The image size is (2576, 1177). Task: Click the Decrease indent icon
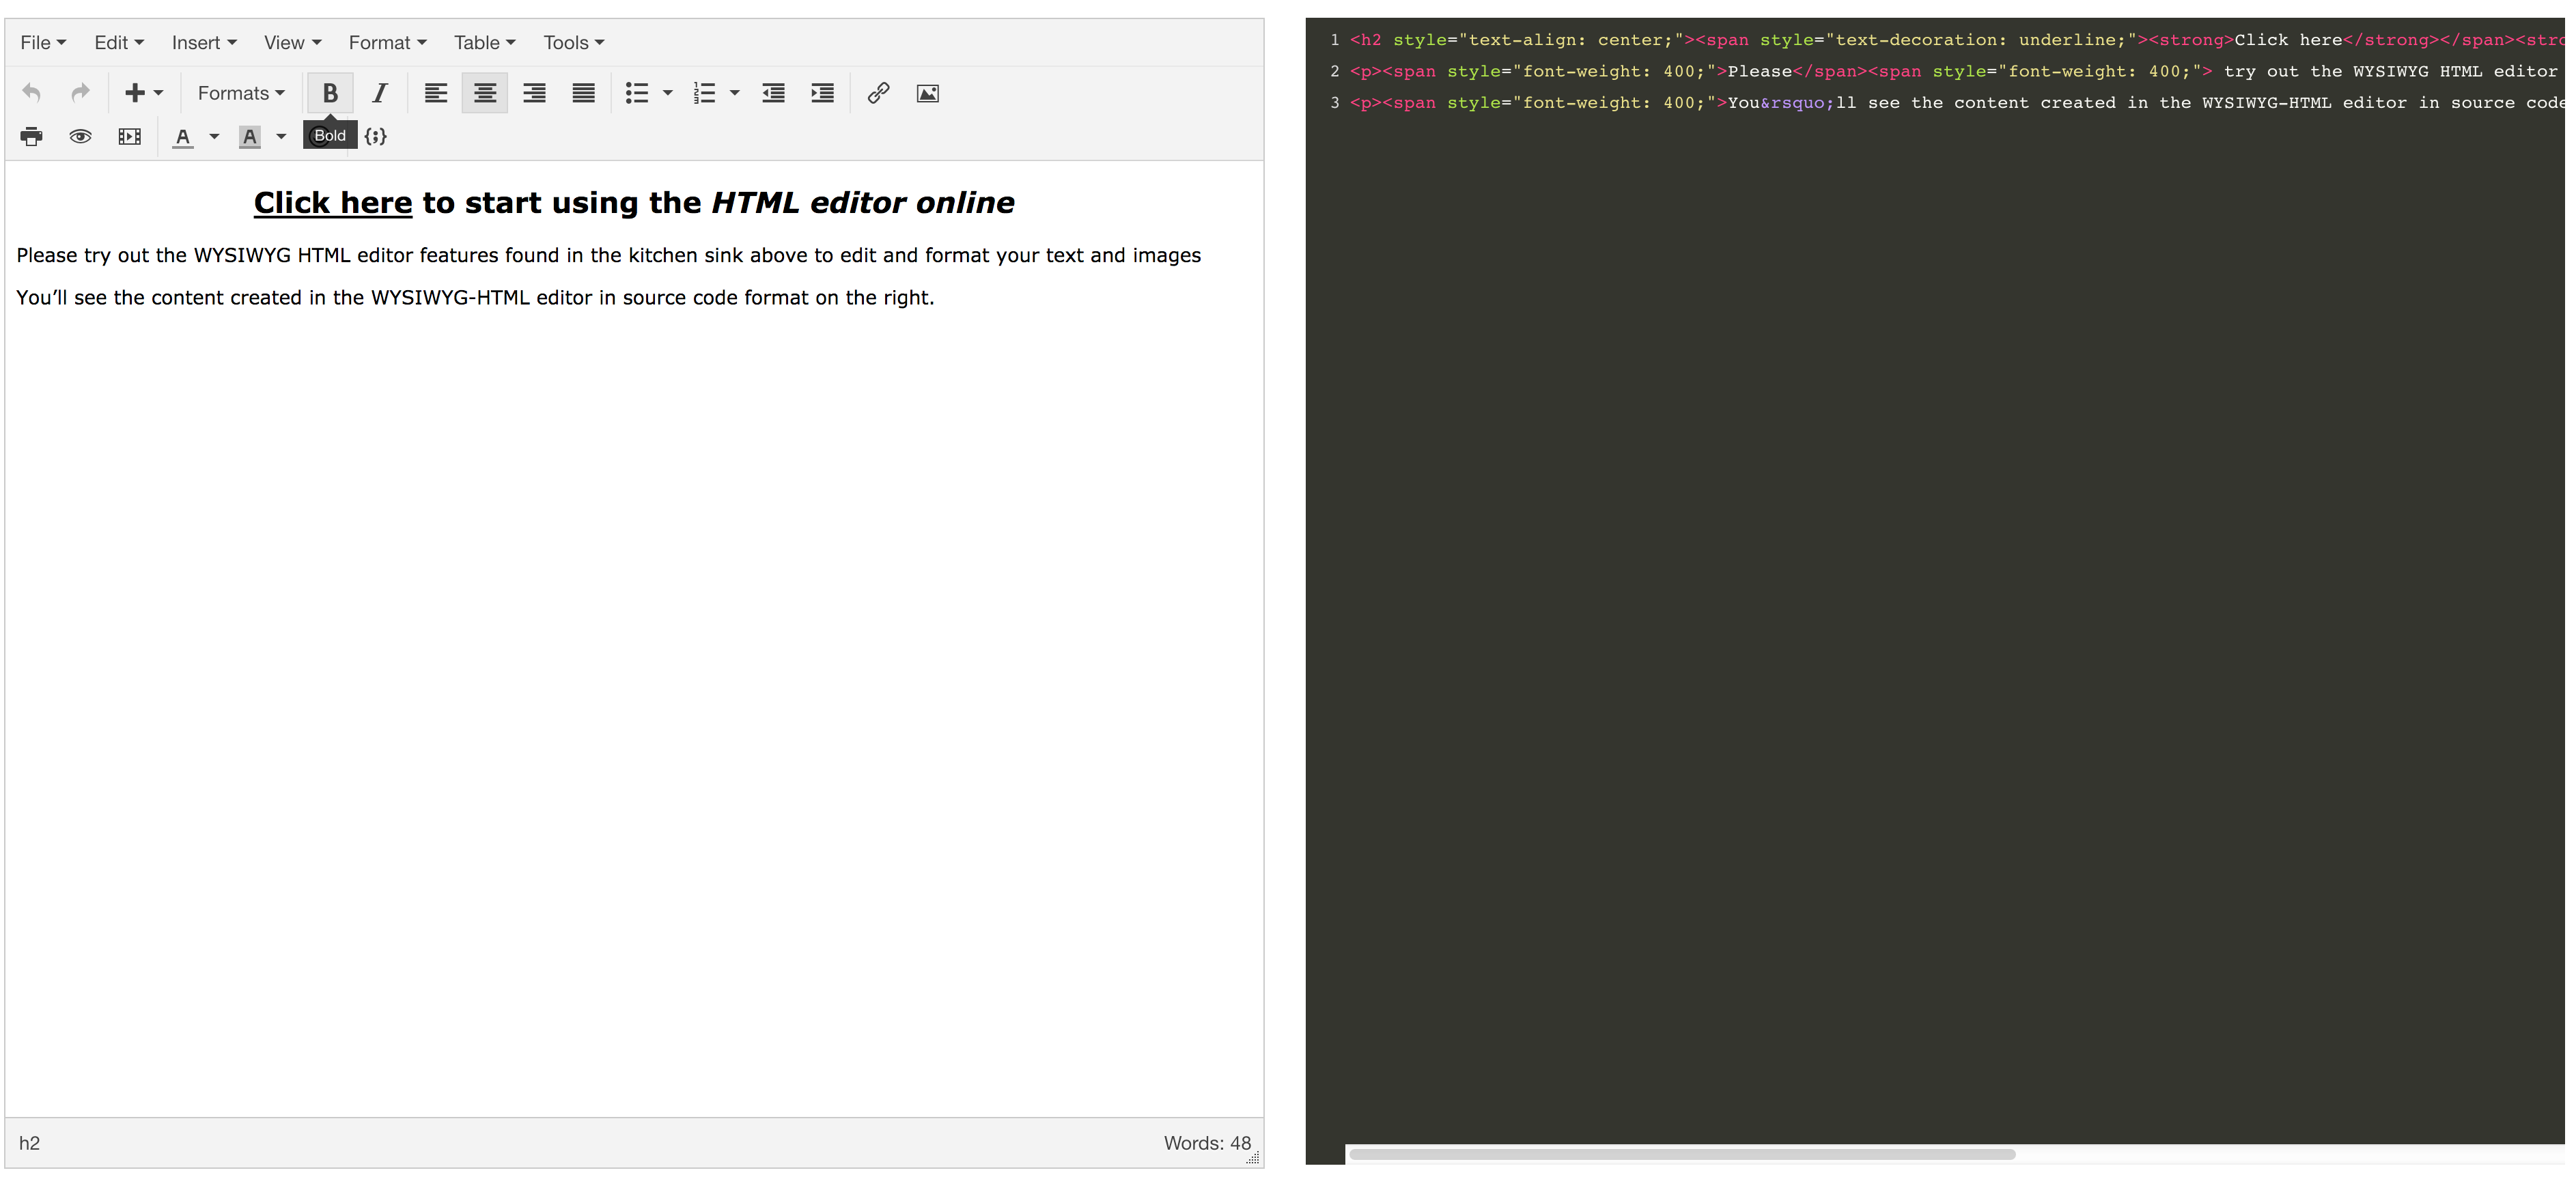click(773, 93)
